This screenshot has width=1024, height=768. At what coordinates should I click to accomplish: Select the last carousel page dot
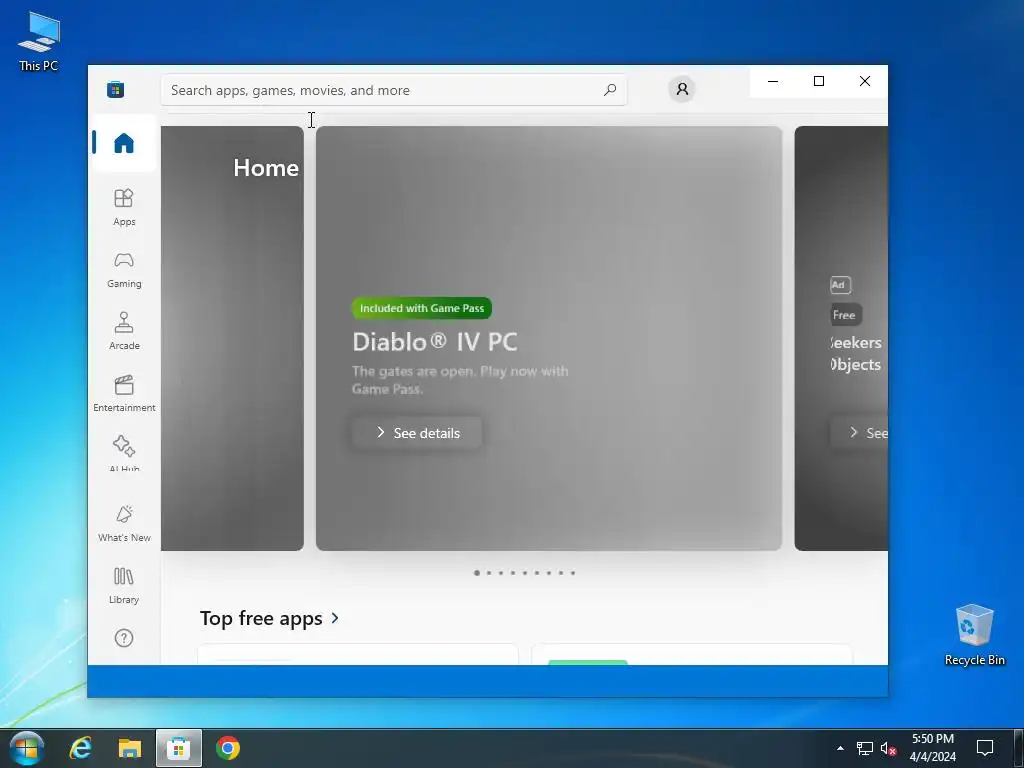(x=573, y=573)
